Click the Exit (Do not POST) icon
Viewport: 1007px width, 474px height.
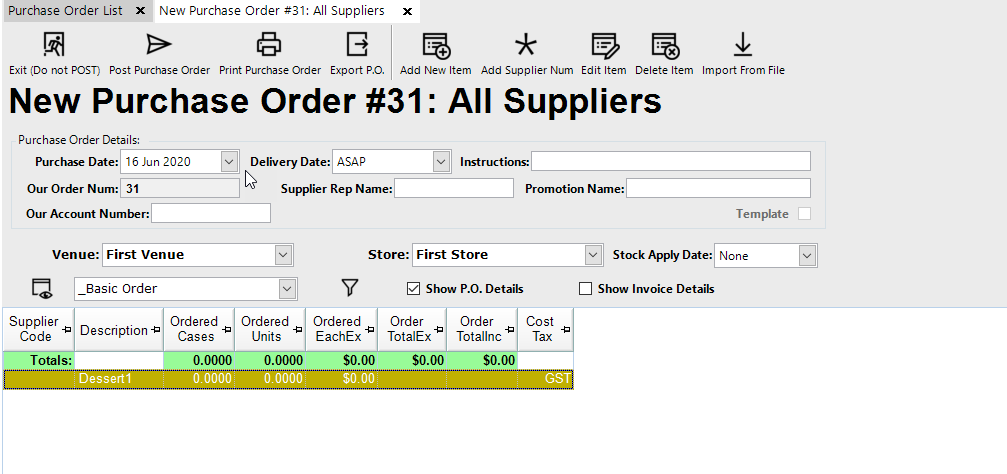[x=54, y=45]
